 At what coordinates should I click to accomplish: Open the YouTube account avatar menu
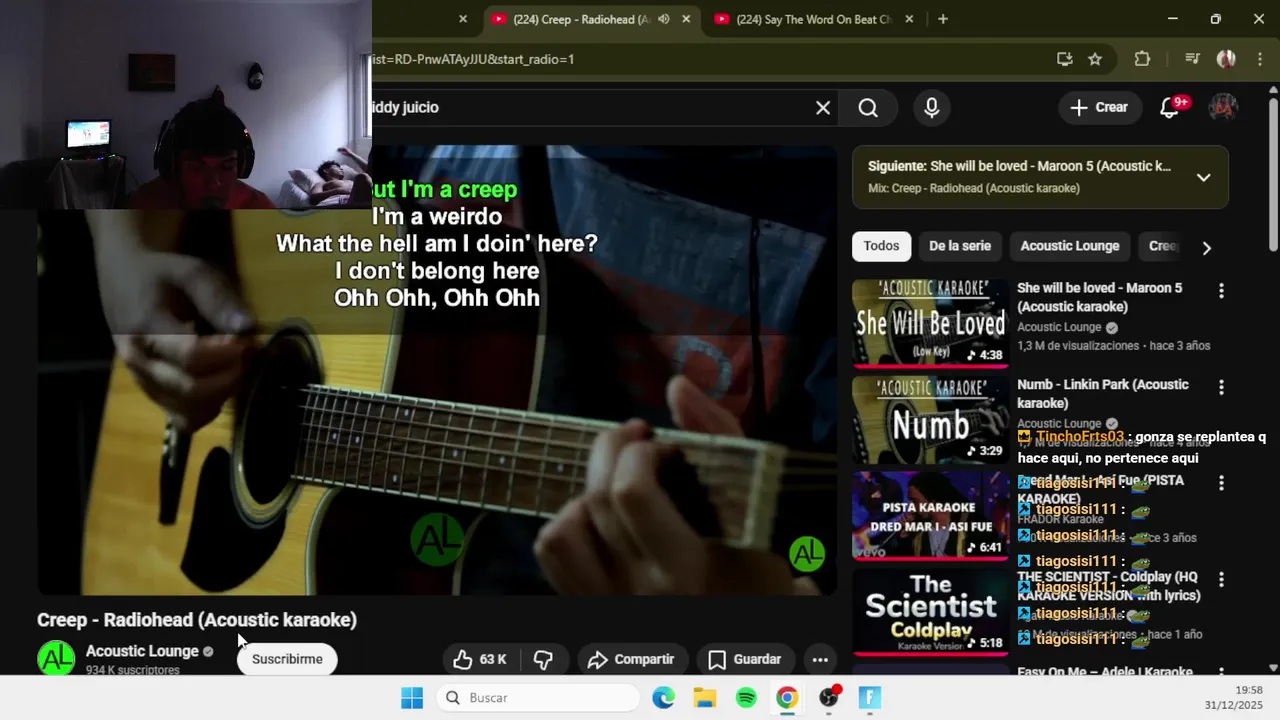[x=1223, y=107]
